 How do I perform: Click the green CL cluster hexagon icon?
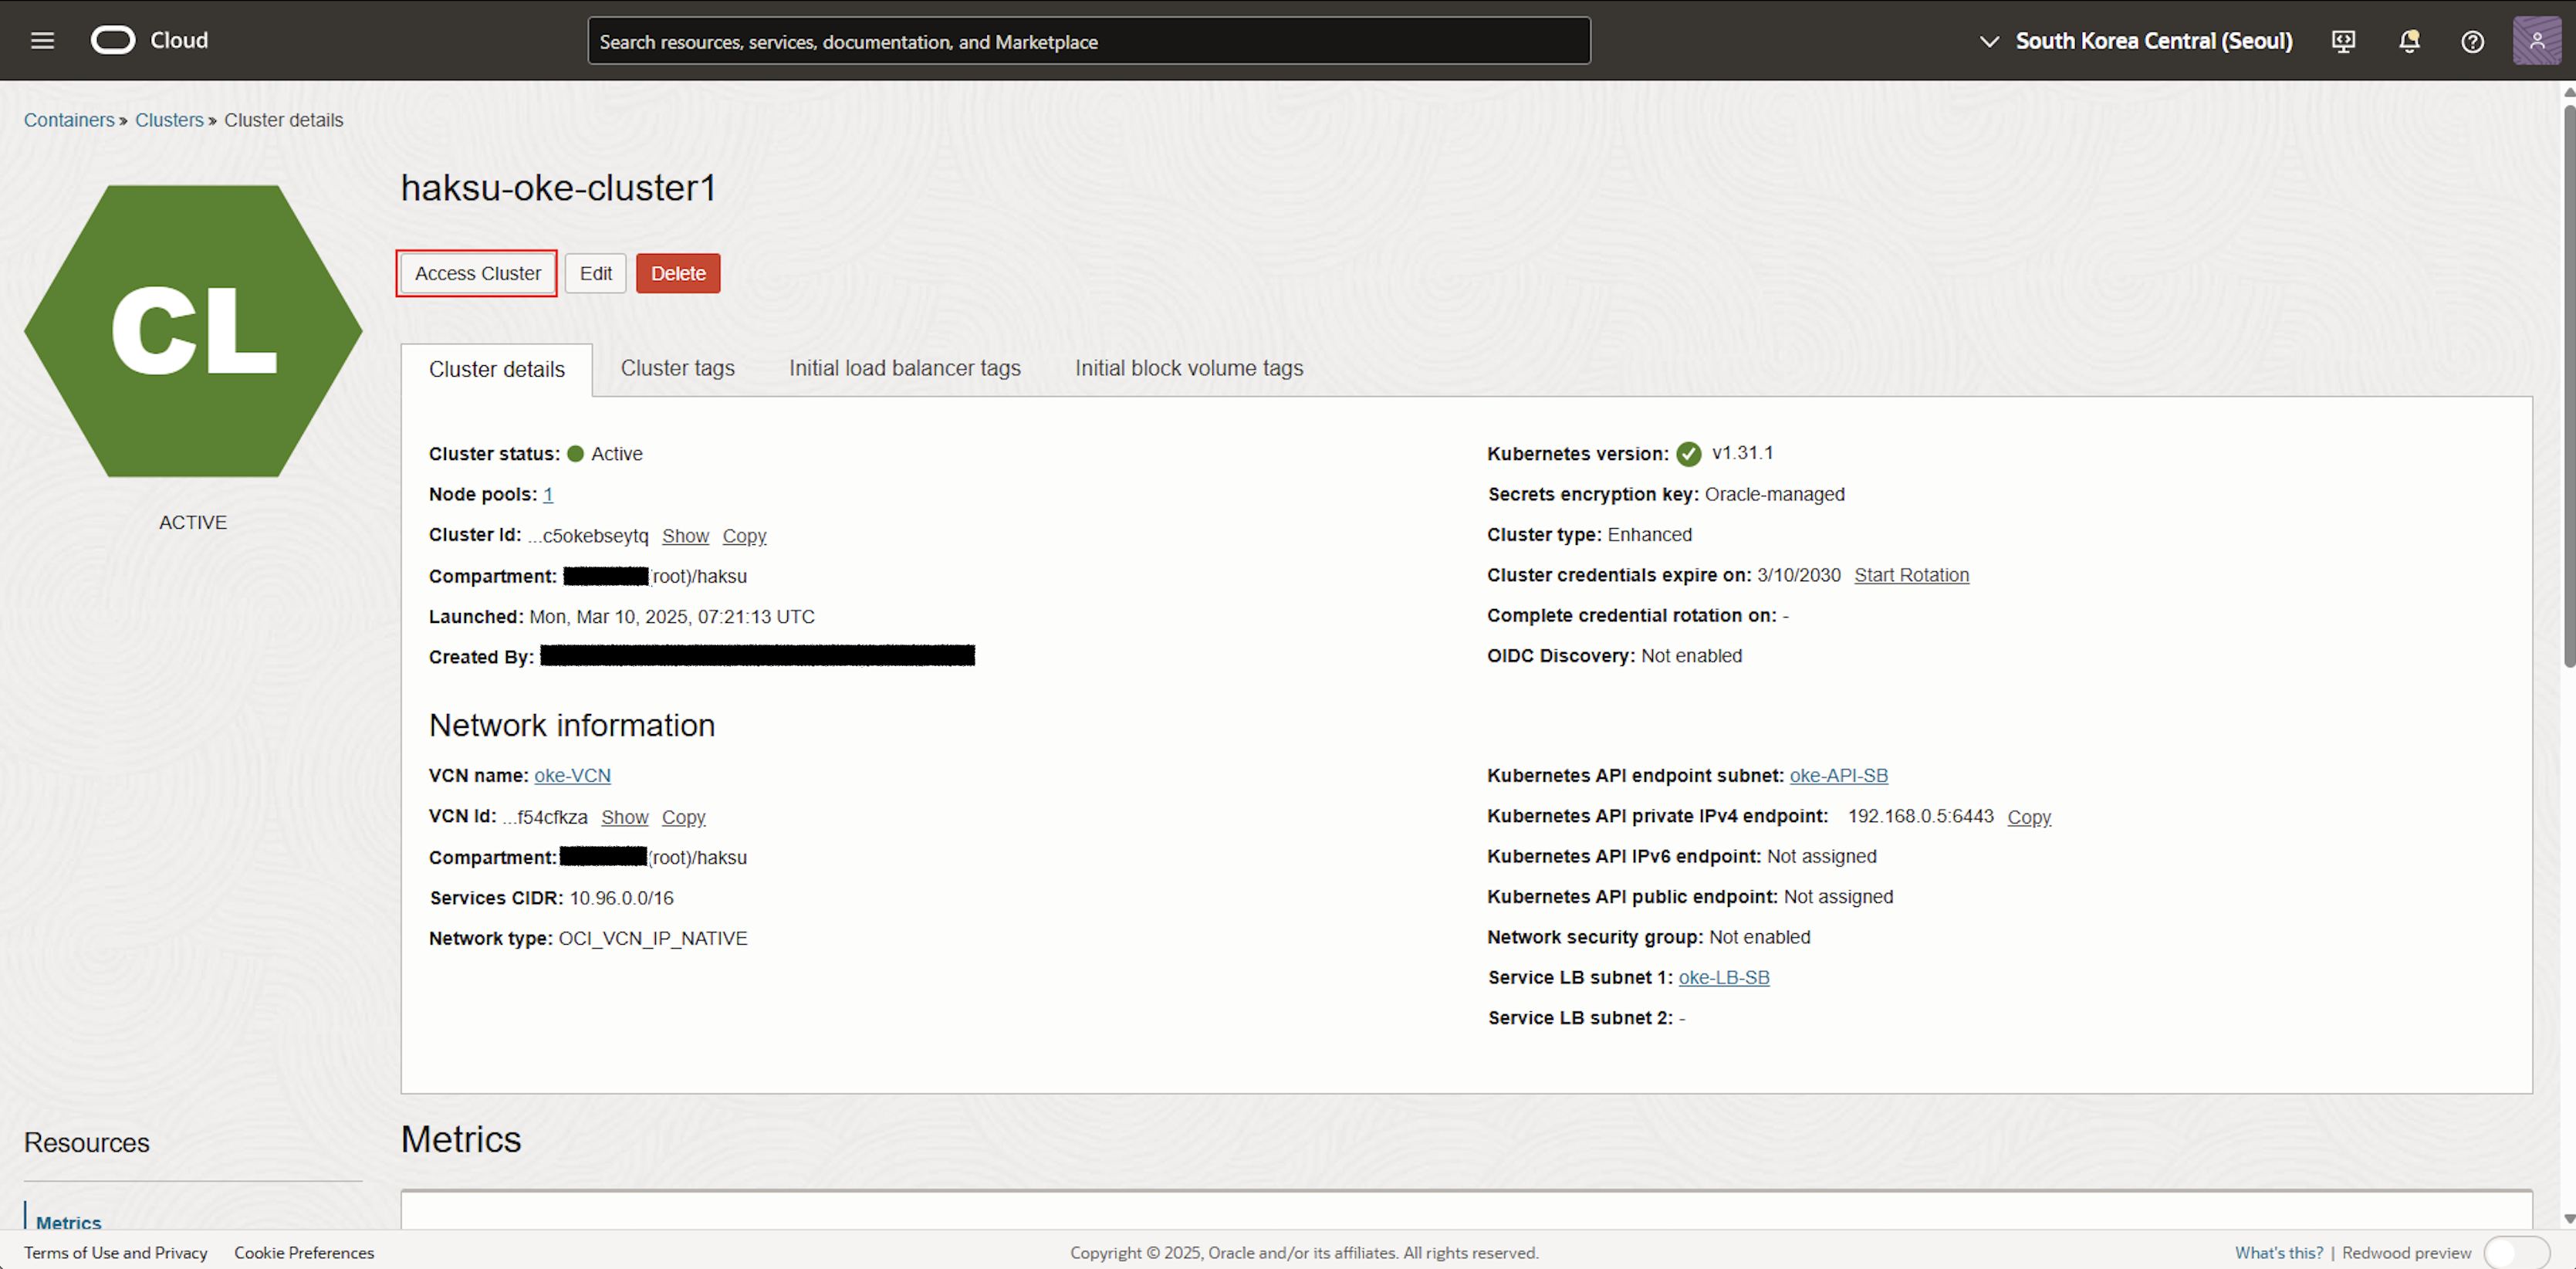tap(193, 331)
